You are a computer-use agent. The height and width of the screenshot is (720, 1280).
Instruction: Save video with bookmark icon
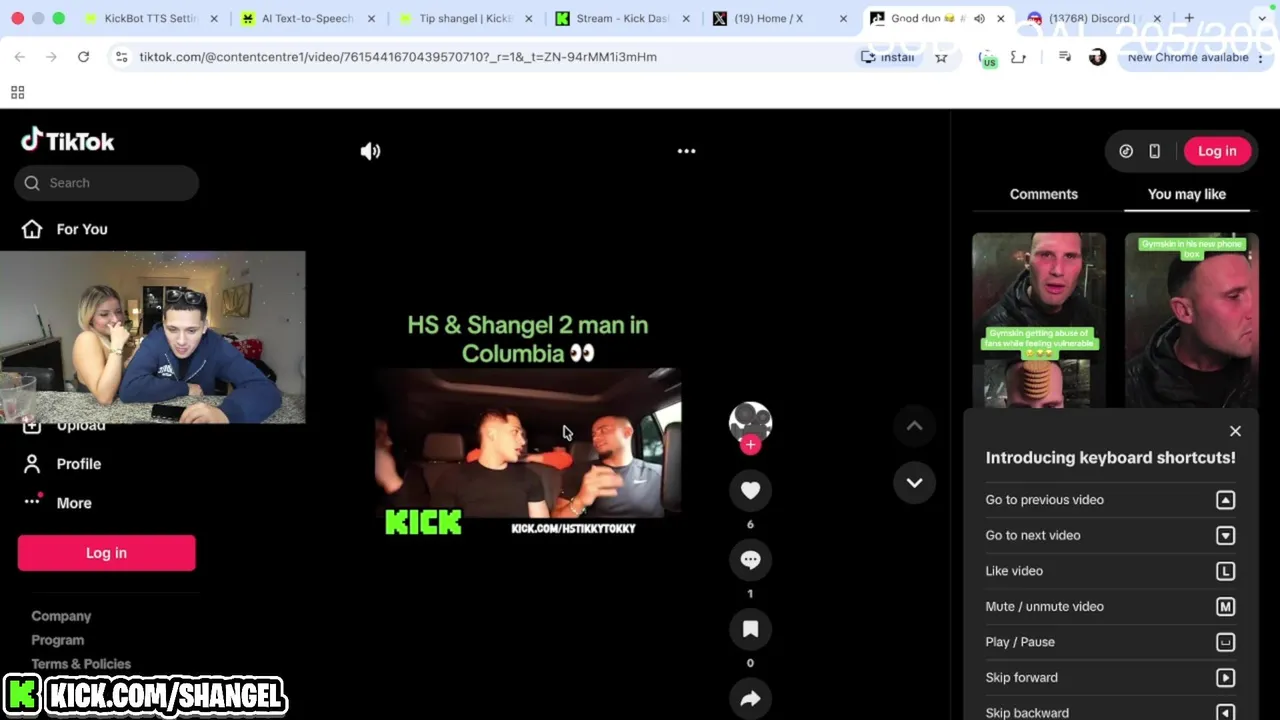click(750, 629)
